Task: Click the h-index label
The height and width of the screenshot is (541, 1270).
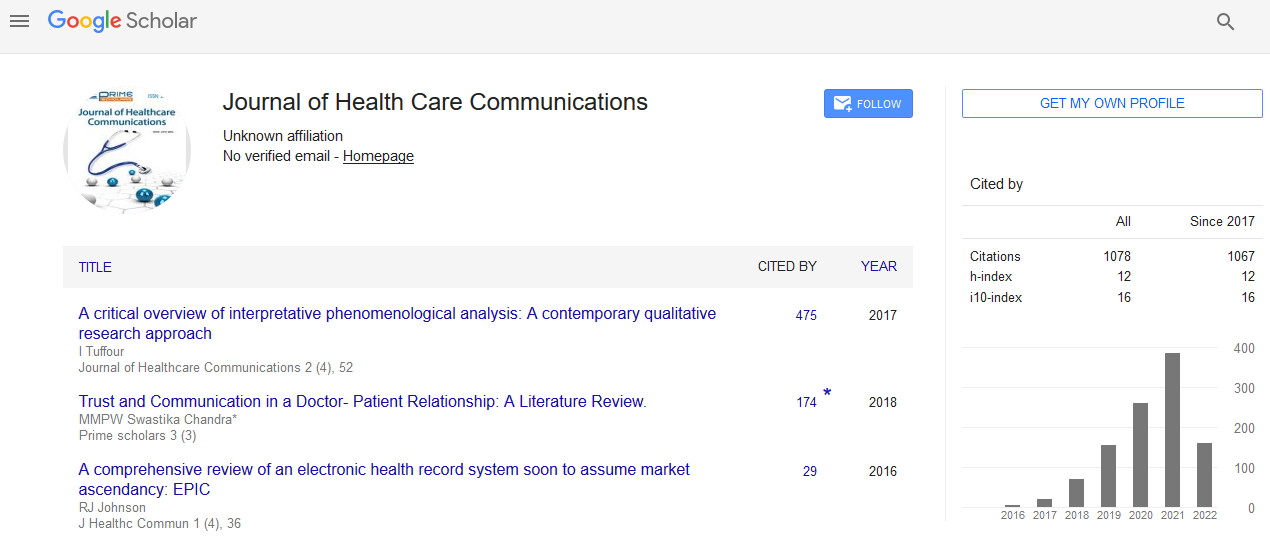Action: (x=989, y=277)
